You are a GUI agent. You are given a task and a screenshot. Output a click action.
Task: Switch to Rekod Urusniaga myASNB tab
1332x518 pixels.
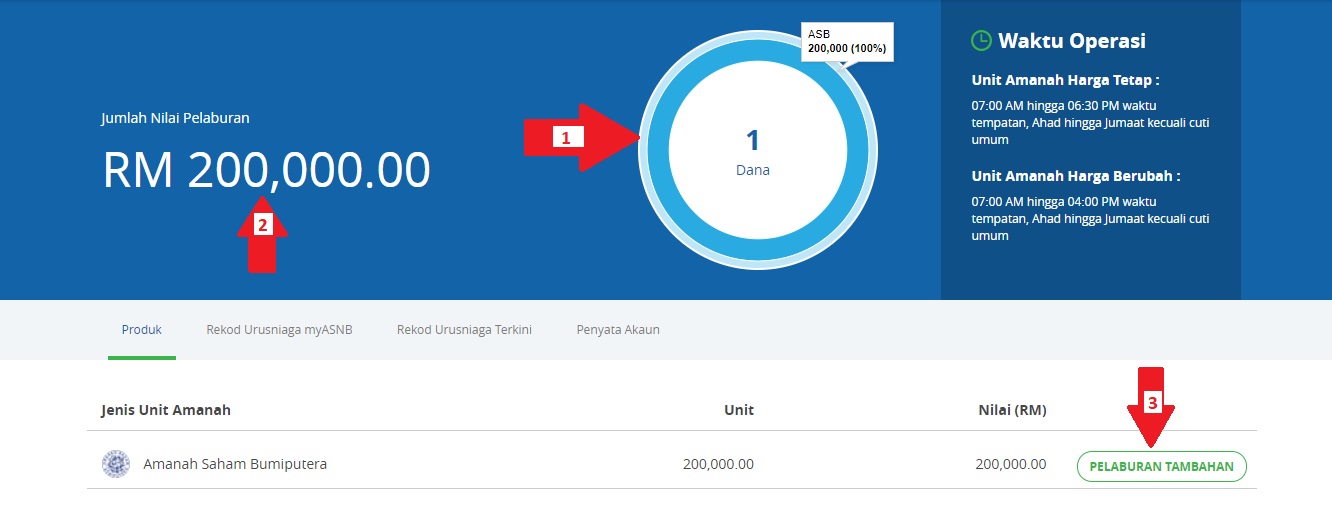(x=279, y=329)
